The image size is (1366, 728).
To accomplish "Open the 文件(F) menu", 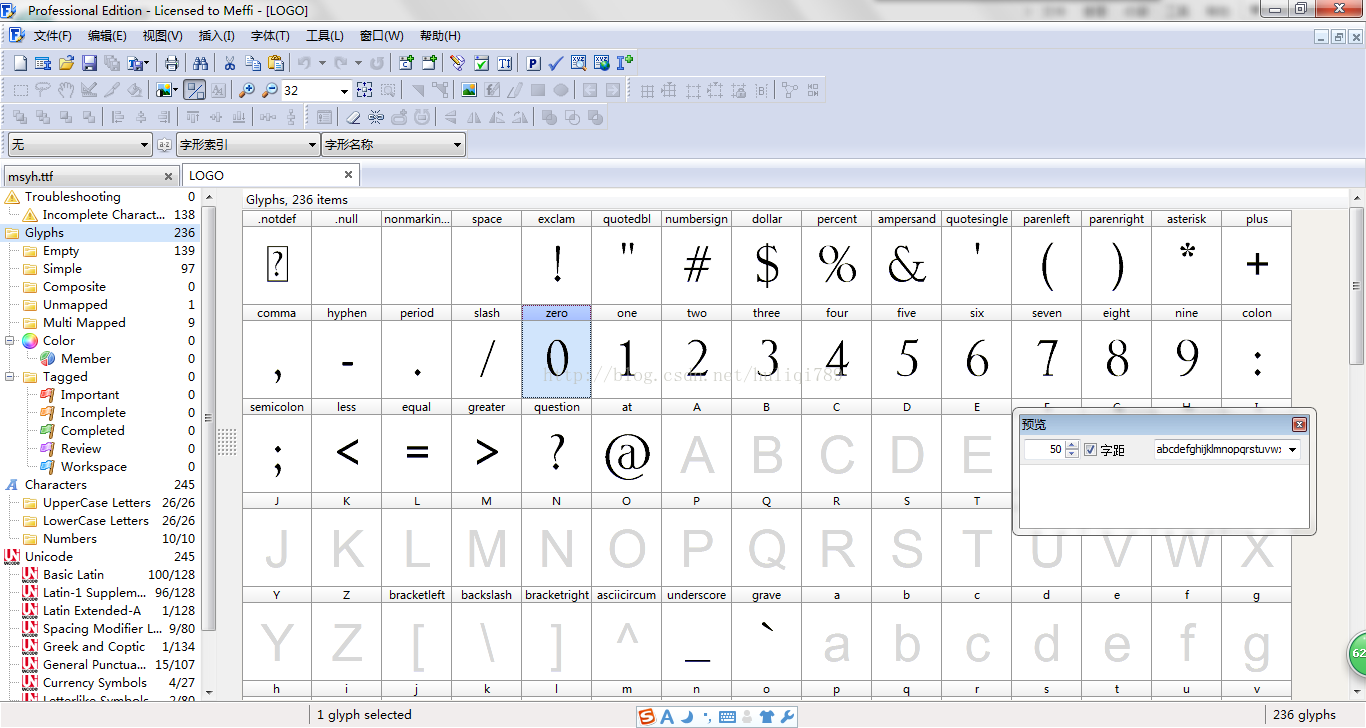I will 52,36.
